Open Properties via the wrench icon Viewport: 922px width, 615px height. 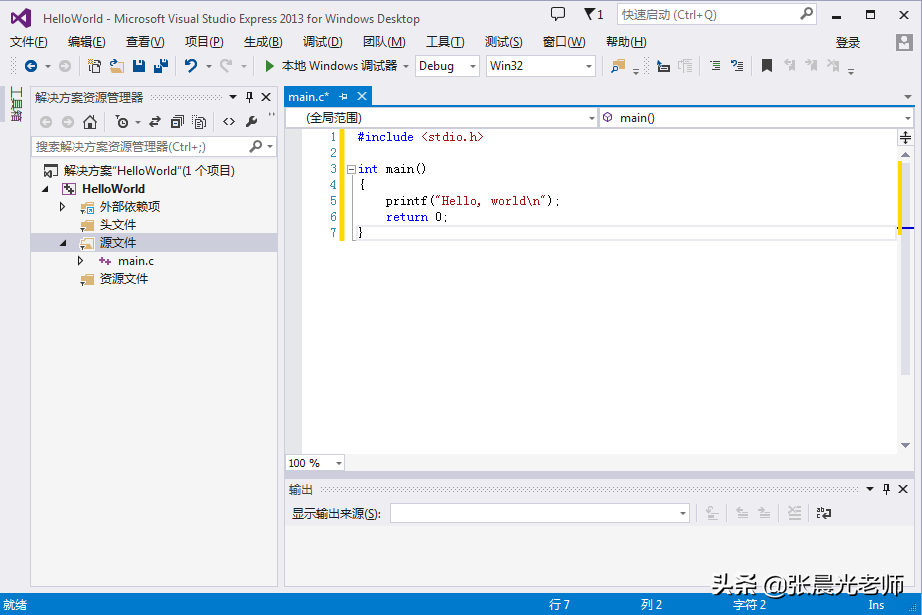pyautogui.click(x=251, y=122)
